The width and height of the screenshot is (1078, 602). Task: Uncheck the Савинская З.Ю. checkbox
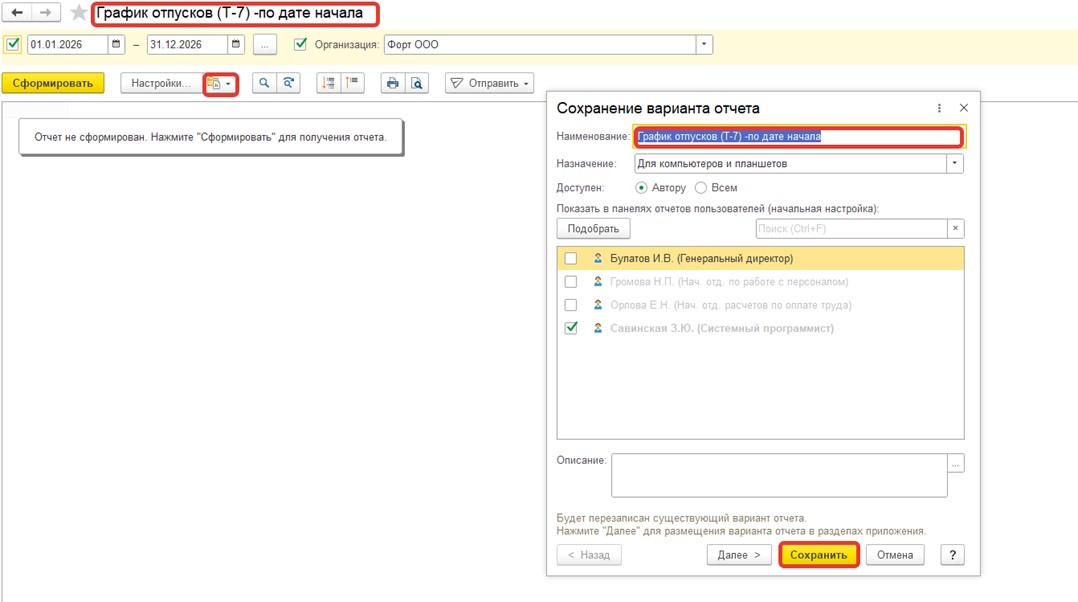pos(571,328)
